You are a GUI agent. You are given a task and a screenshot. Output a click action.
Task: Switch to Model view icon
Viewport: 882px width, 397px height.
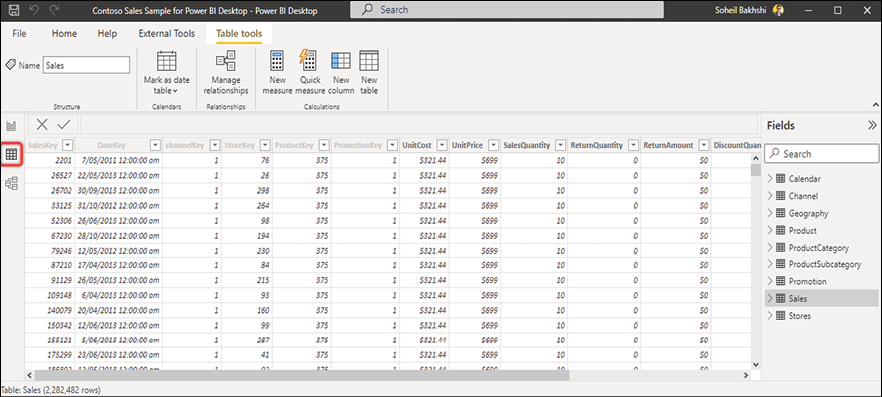(x=11, y=183)
